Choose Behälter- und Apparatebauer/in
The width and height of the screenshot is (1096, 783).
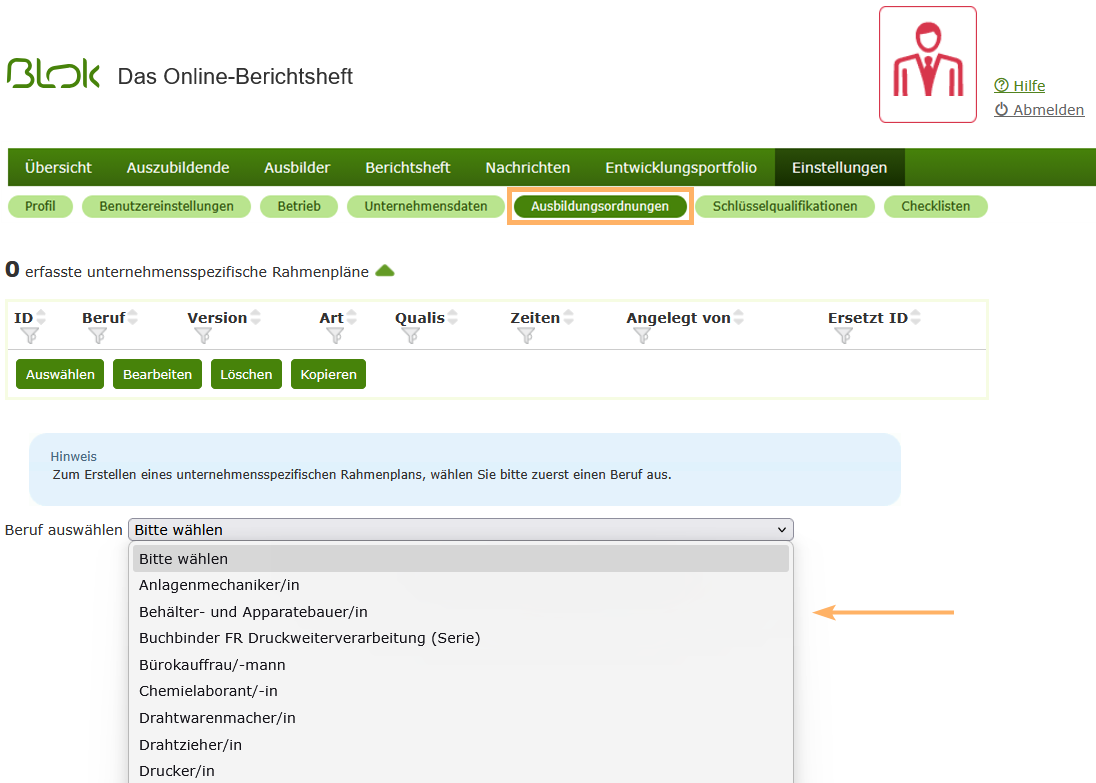click(461, 612)
